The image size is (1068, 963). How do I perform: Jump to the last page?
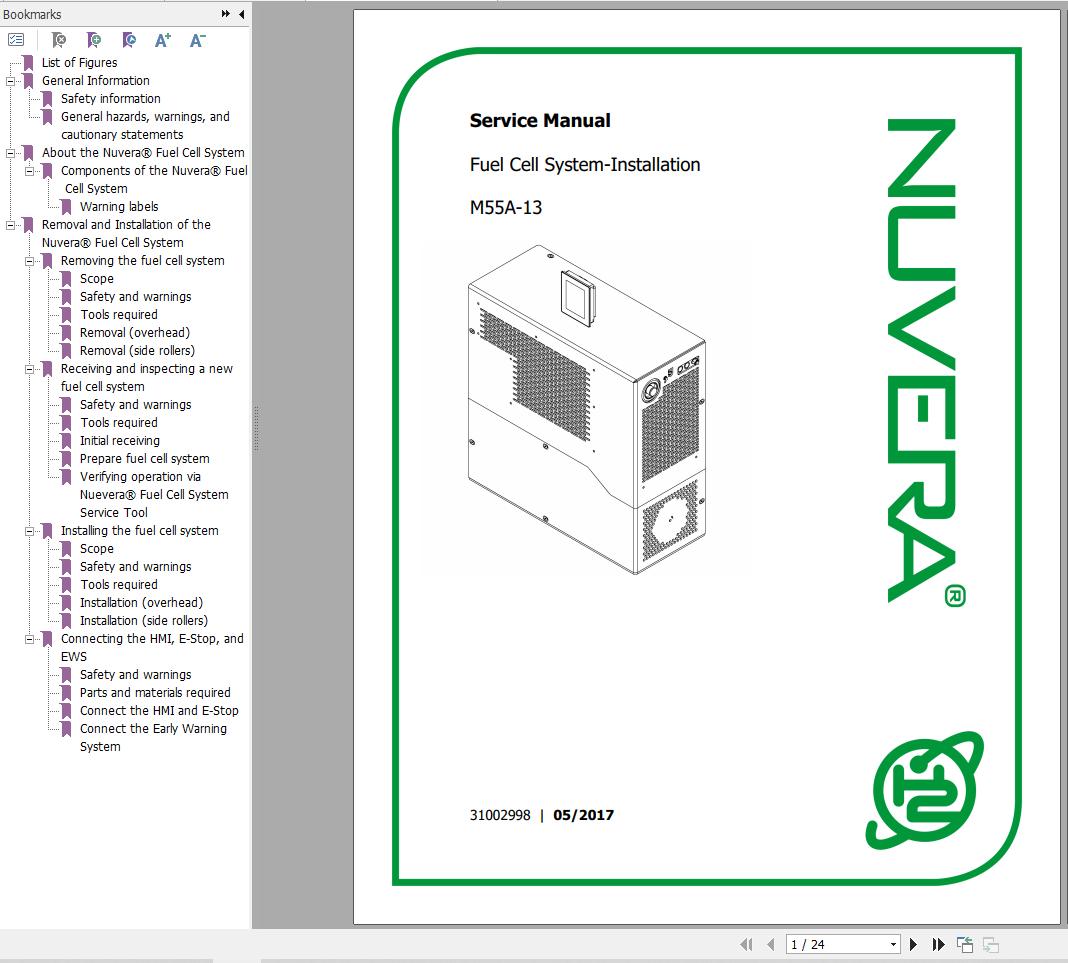coord(939,944)
